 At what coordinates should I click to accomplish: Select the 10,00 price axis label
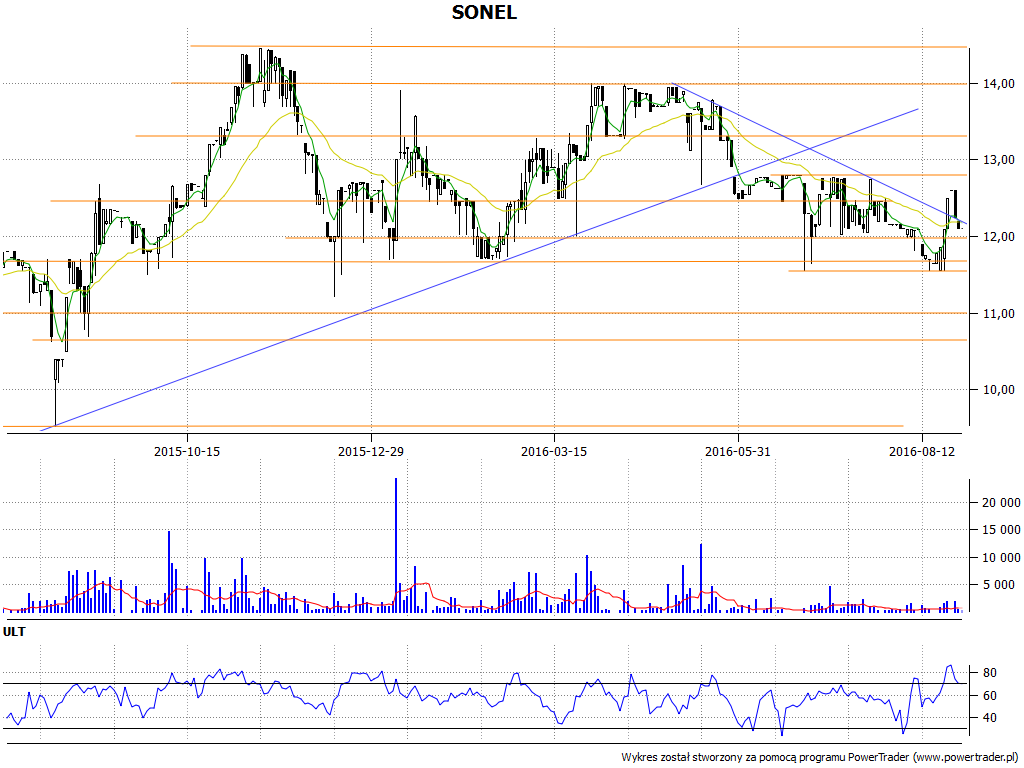tap(999, 390)
